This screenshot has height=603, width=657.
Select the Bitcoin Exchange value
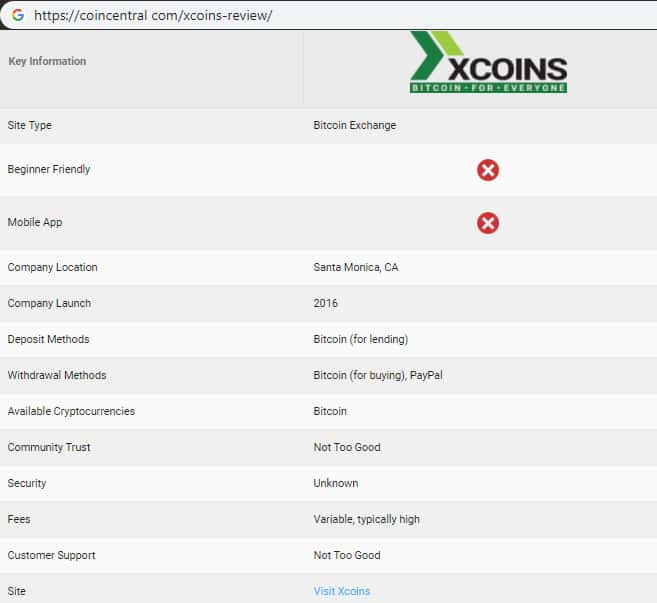355,125
